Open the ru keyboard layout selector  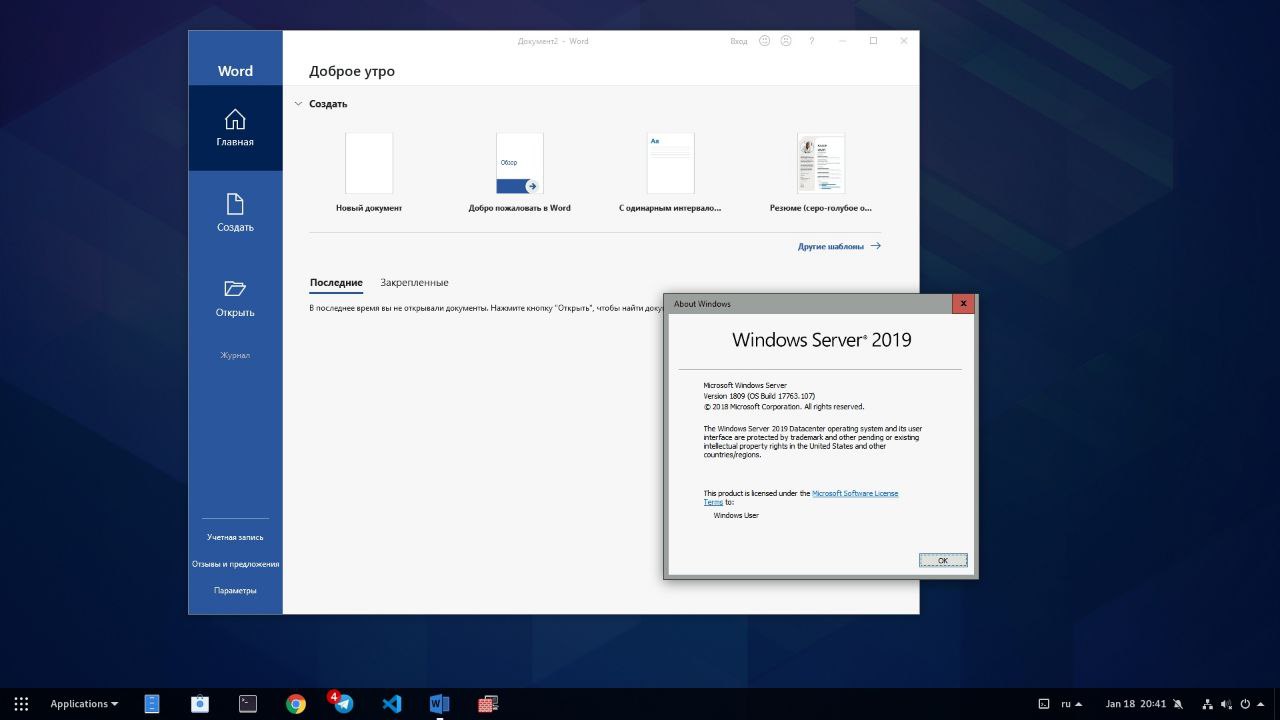pyautogui.click(x=1071, y=704)
